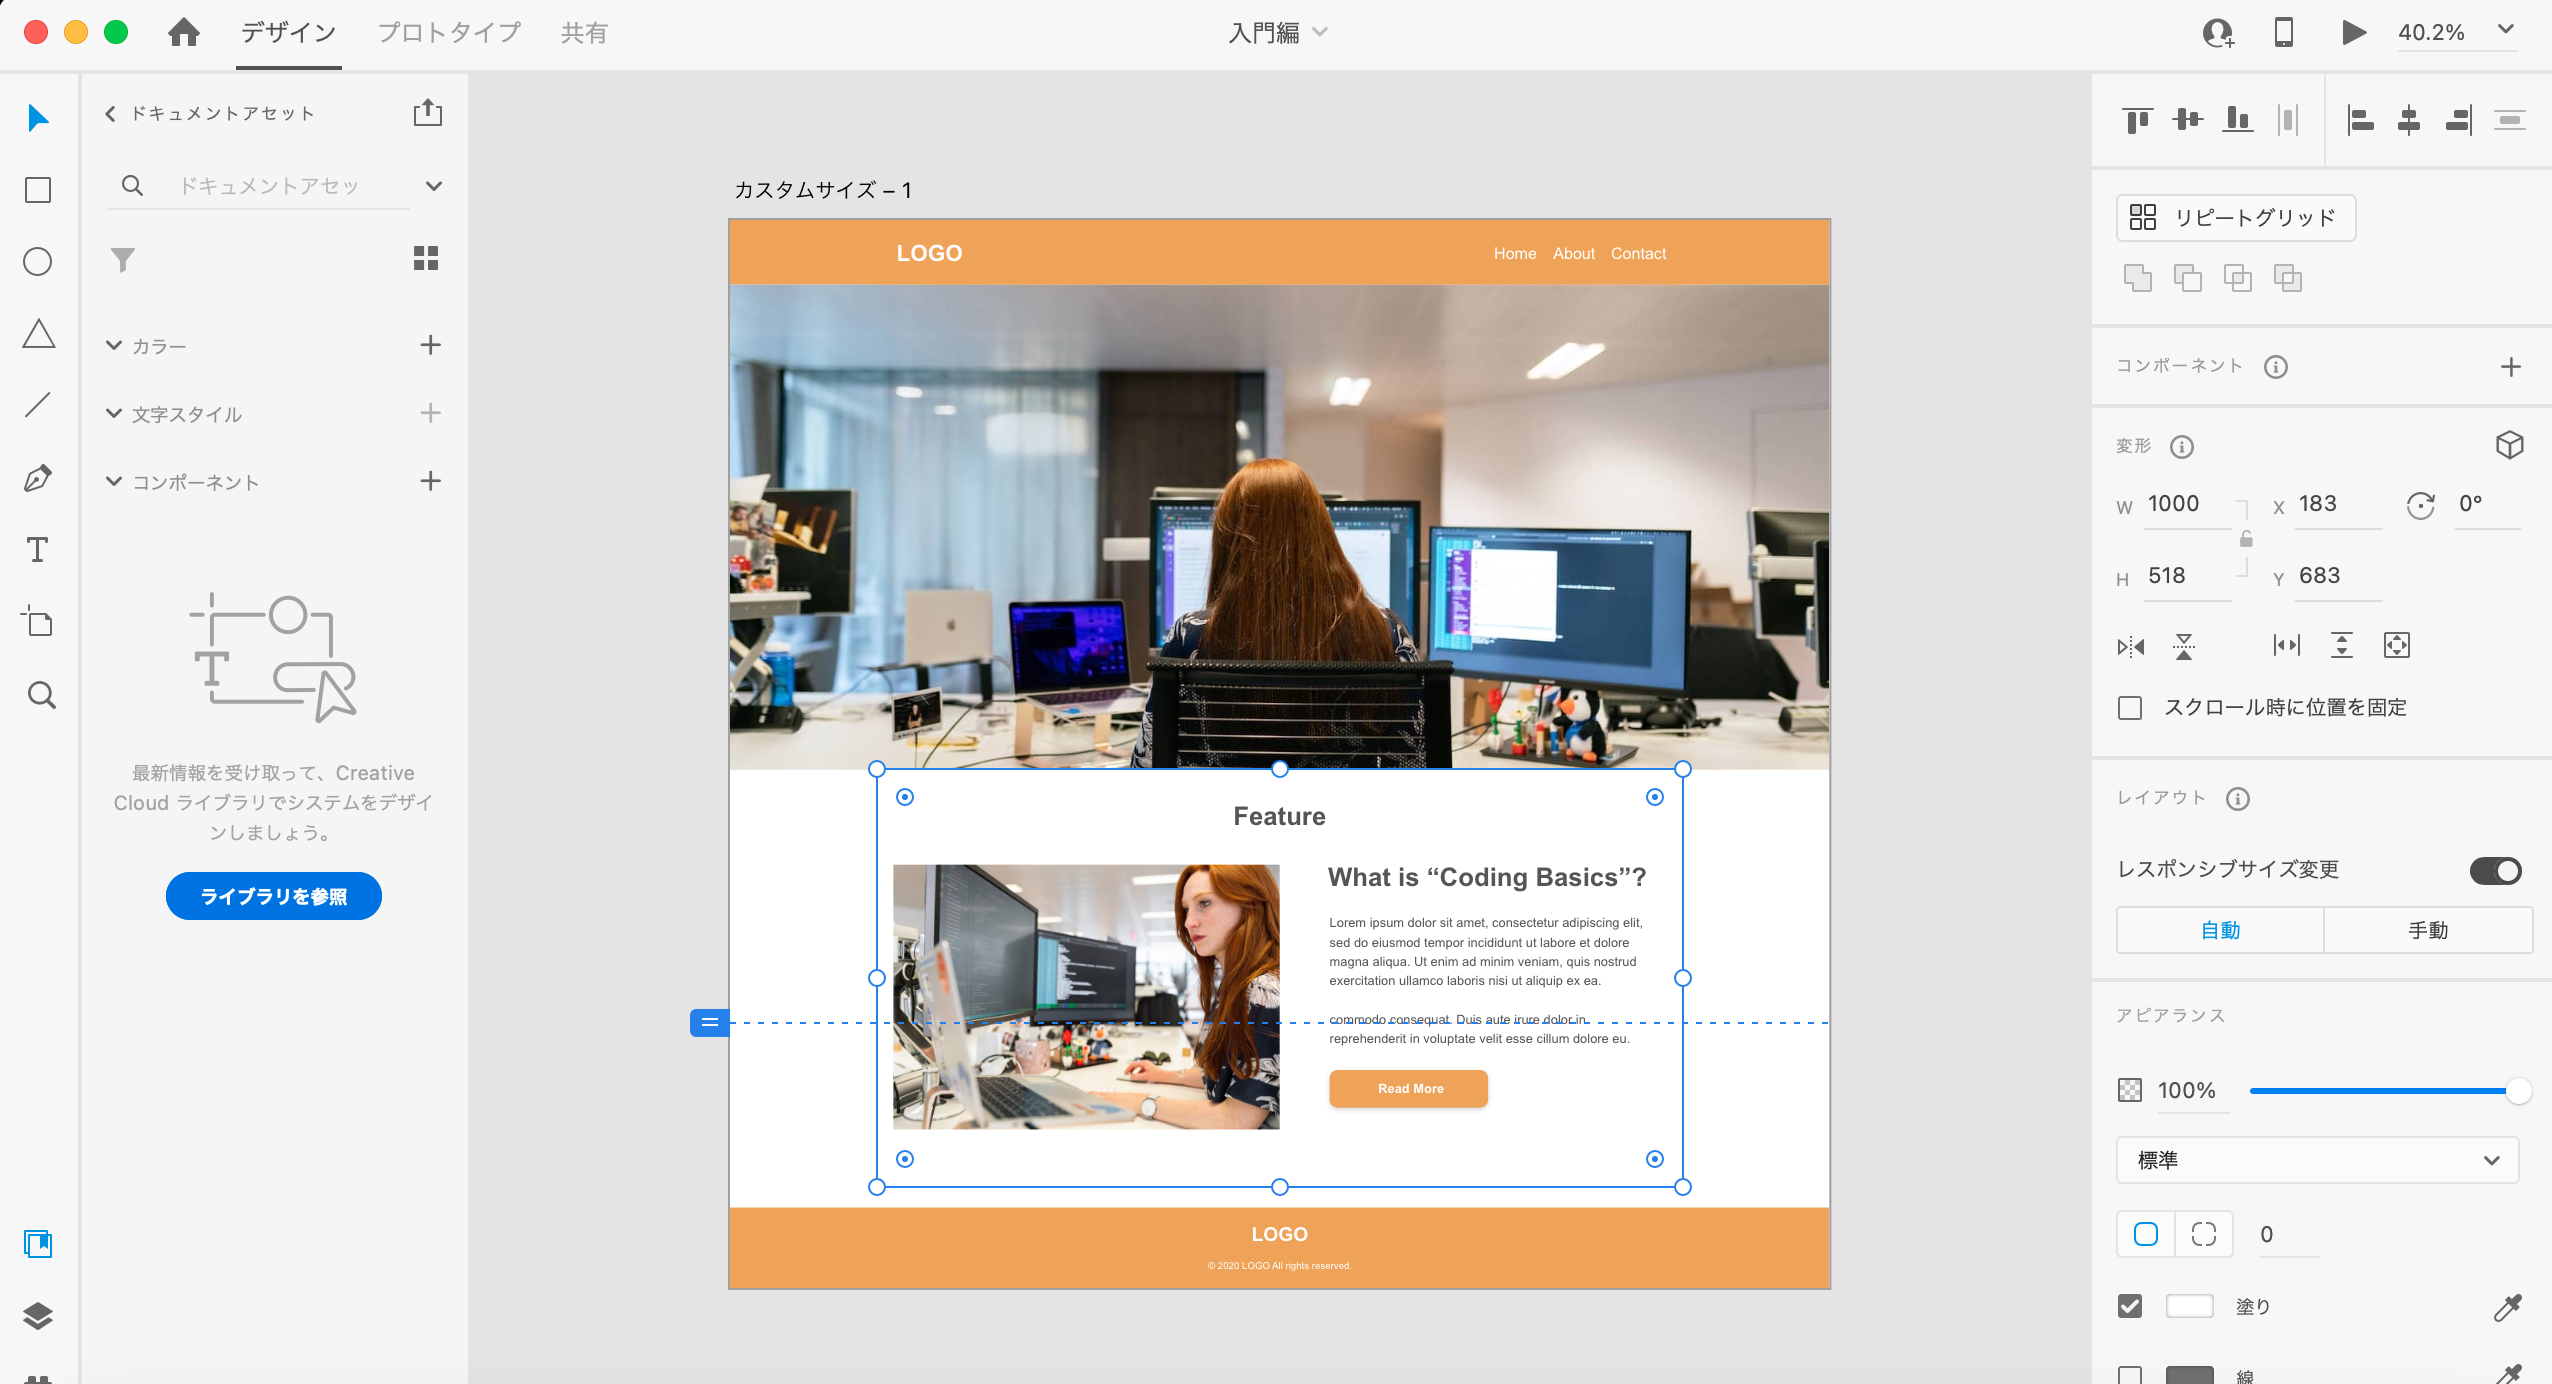Toggle responsive resize switch off

pyautogui.click(x=2495, y=870)
